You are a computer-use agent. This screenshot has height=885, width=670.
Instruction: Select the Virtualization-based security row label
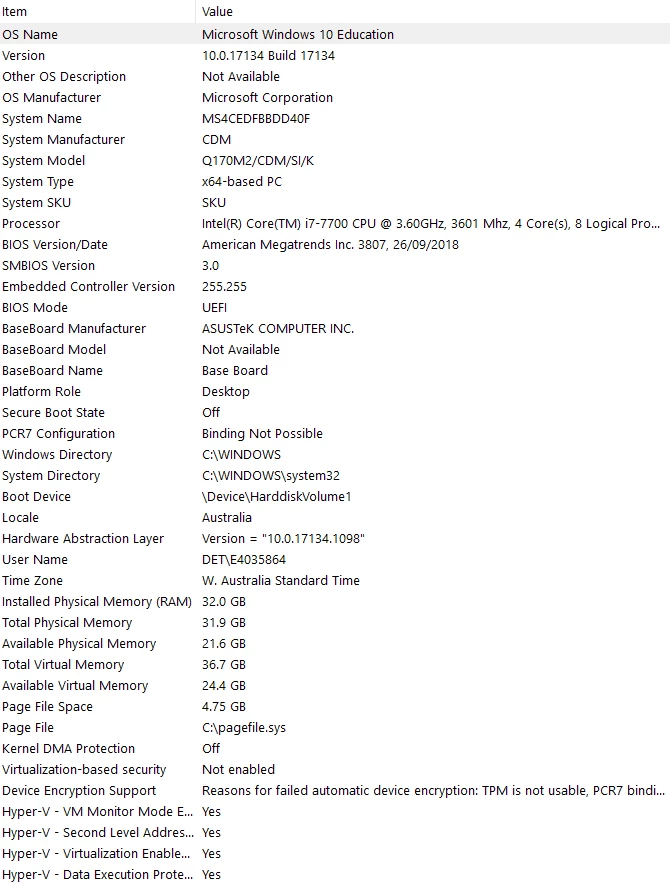[x=84, y=769]
